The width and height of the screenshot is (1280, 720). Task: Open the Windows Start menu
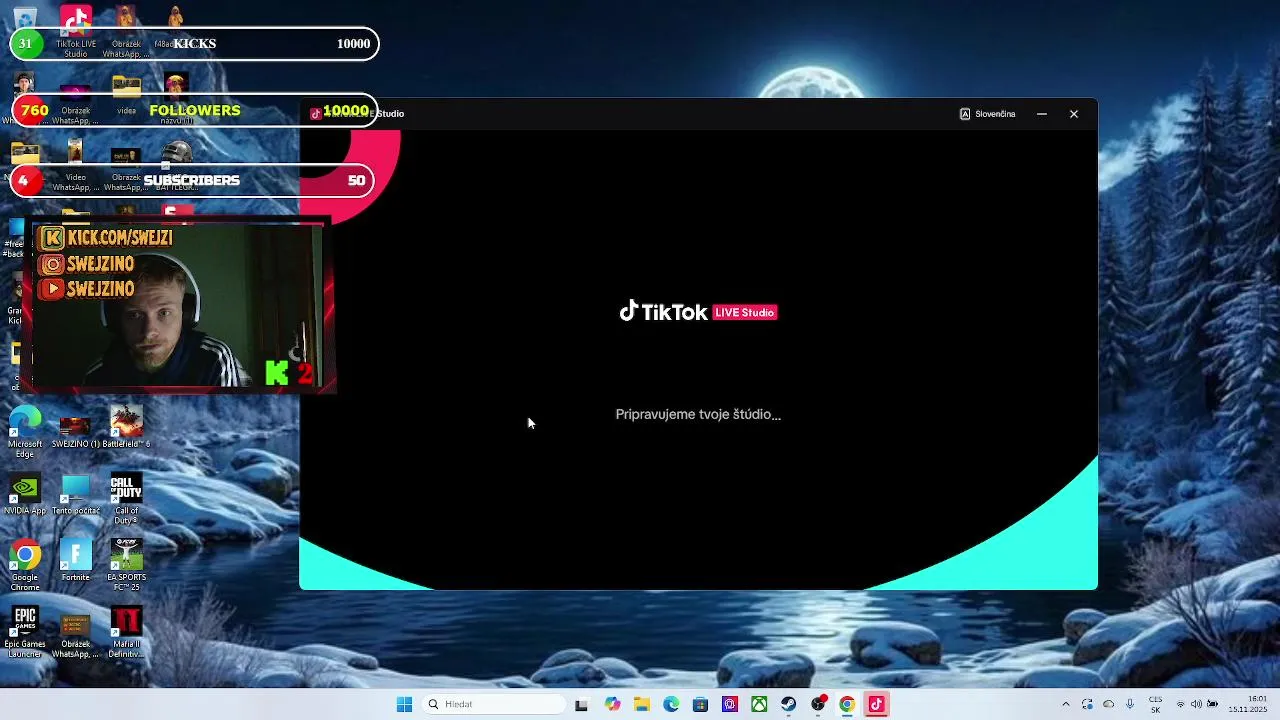click(404, 704)
